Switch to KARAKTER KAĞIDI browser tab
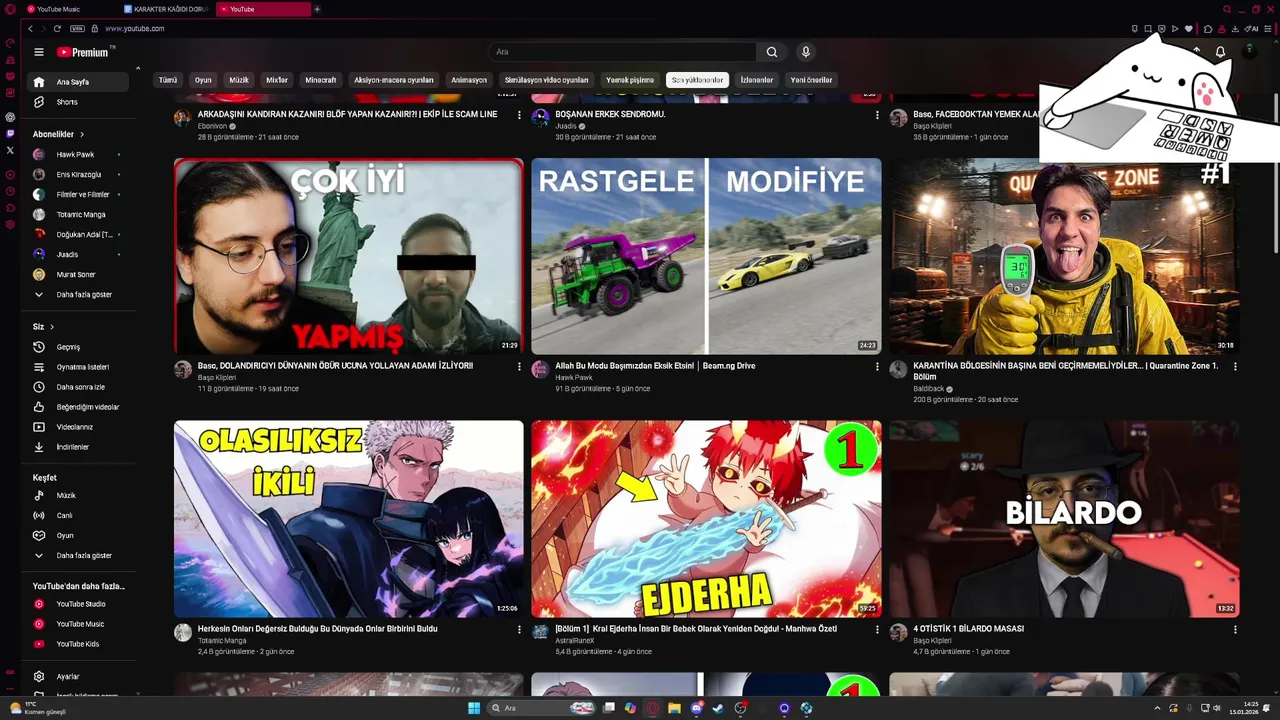The image size is (1280, 720). point(165,9)
